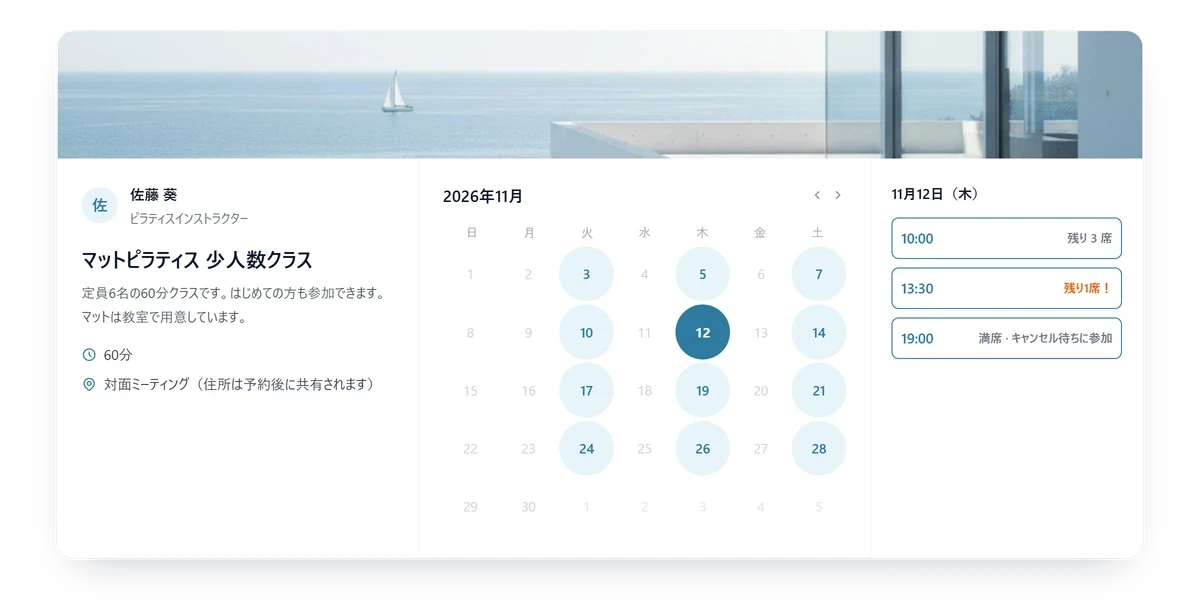Select November 10 on the calendar
Image resolution: width=1200 pixels, height=600 pixels.
586,332
